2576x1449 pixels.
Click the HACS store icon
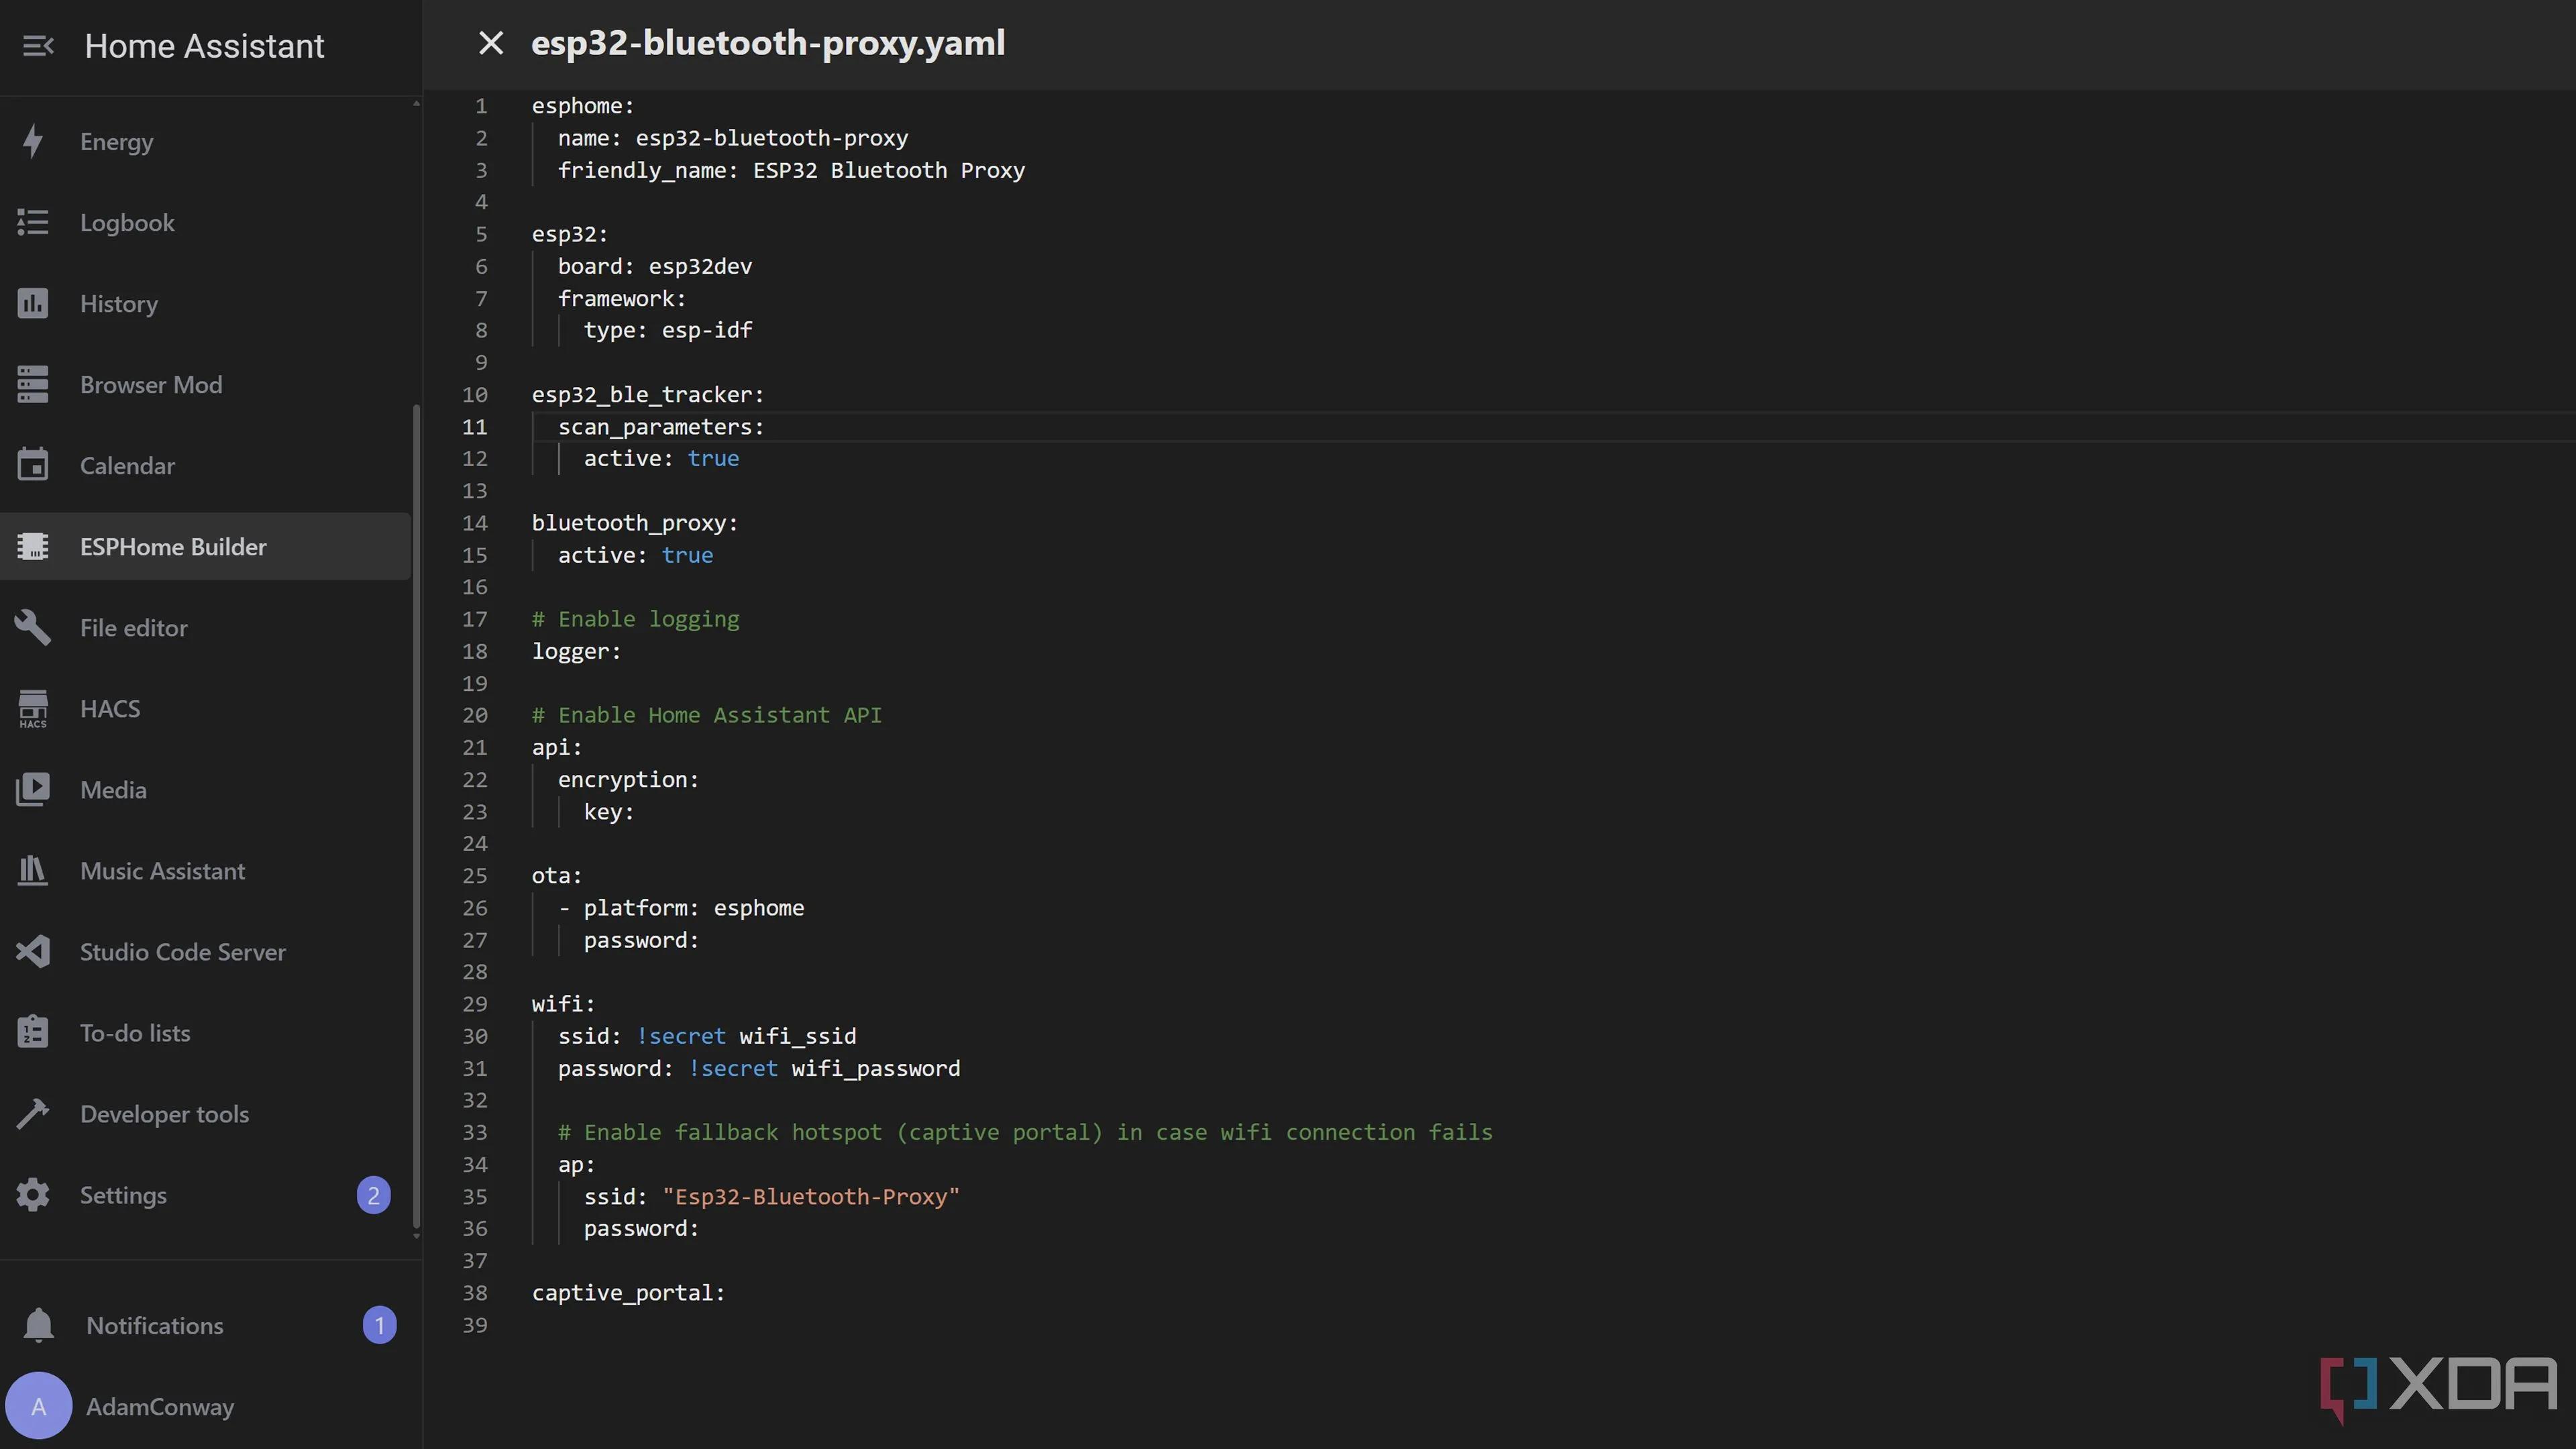click(x=33, y=708)
